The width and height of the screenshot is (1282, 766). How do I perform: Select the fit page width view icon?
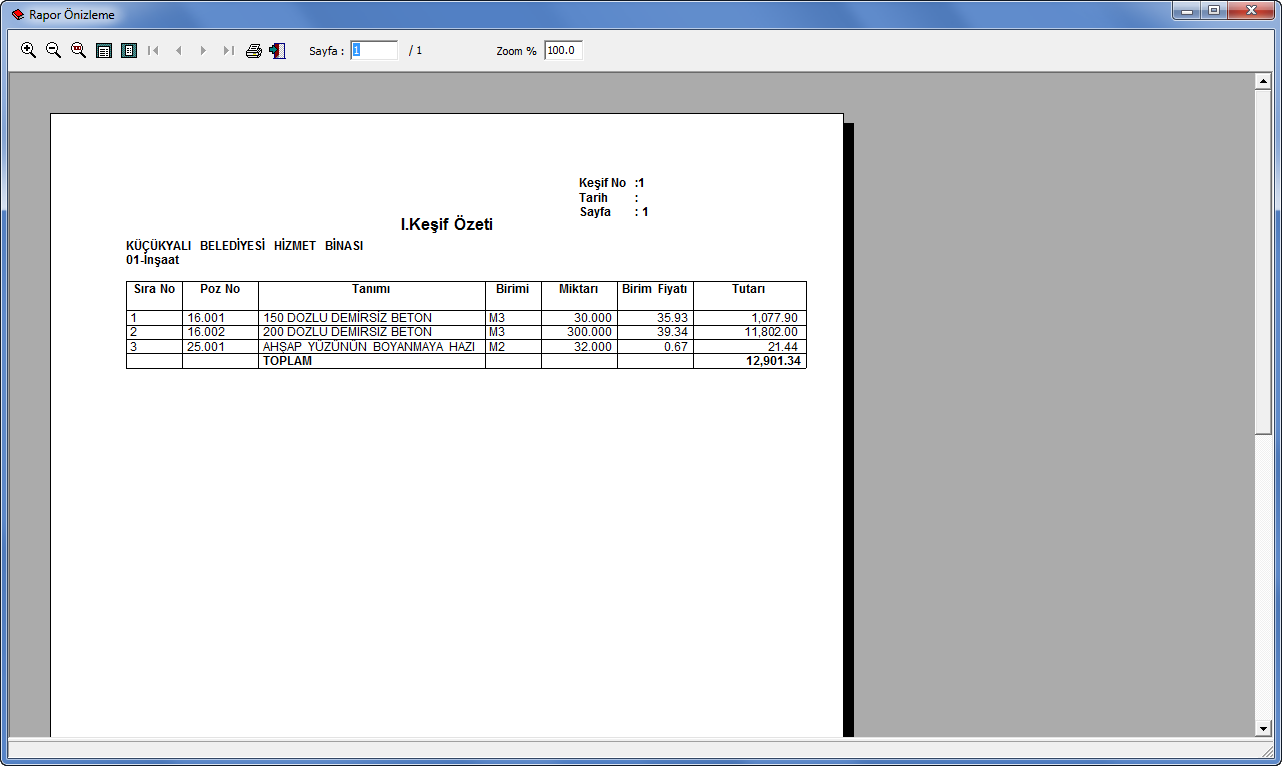click(104, 50)
